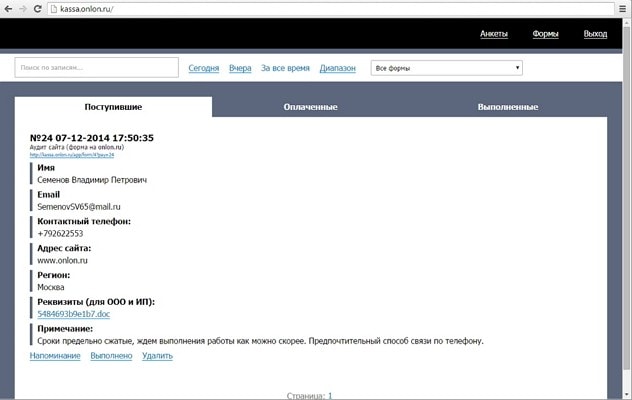Click the kassa.onlon.ru address bar
632x400 pixels.
click(x=331, y=9)
